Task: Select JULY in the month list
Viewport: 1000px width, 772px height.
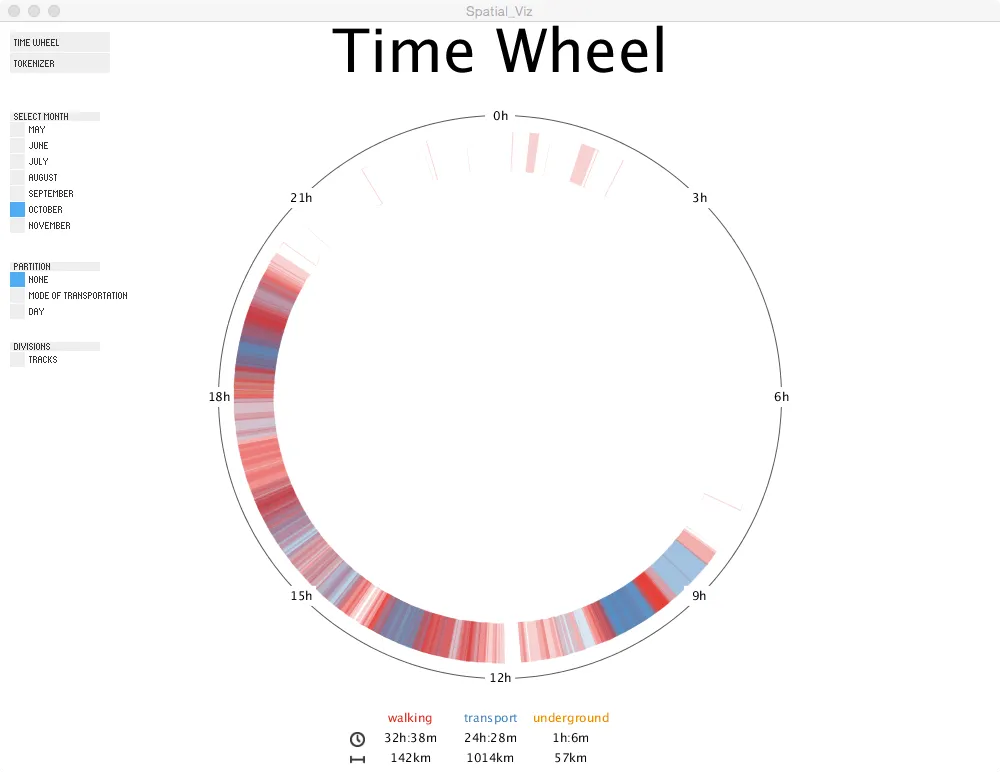Action: tap(16, 161)
